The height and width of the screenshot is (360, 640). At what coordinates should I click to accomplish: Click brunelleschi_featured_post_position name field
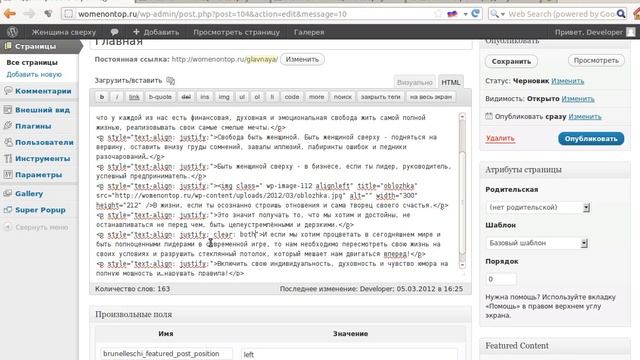click(167, 353)
